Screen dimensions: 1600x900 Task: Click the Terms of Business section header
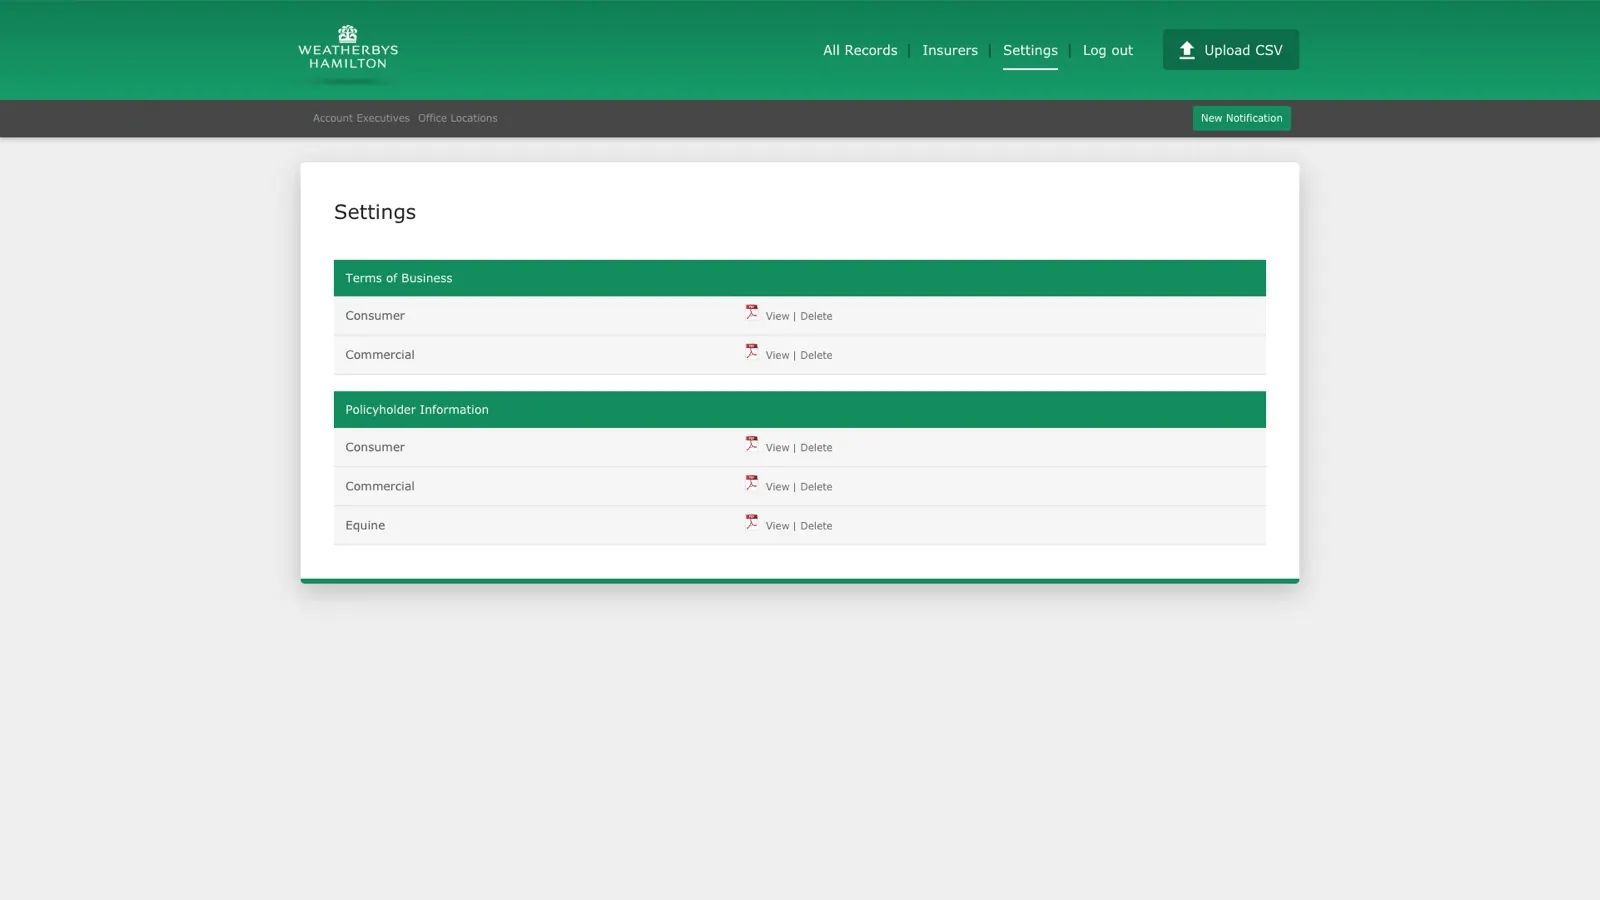coord(800,278)
